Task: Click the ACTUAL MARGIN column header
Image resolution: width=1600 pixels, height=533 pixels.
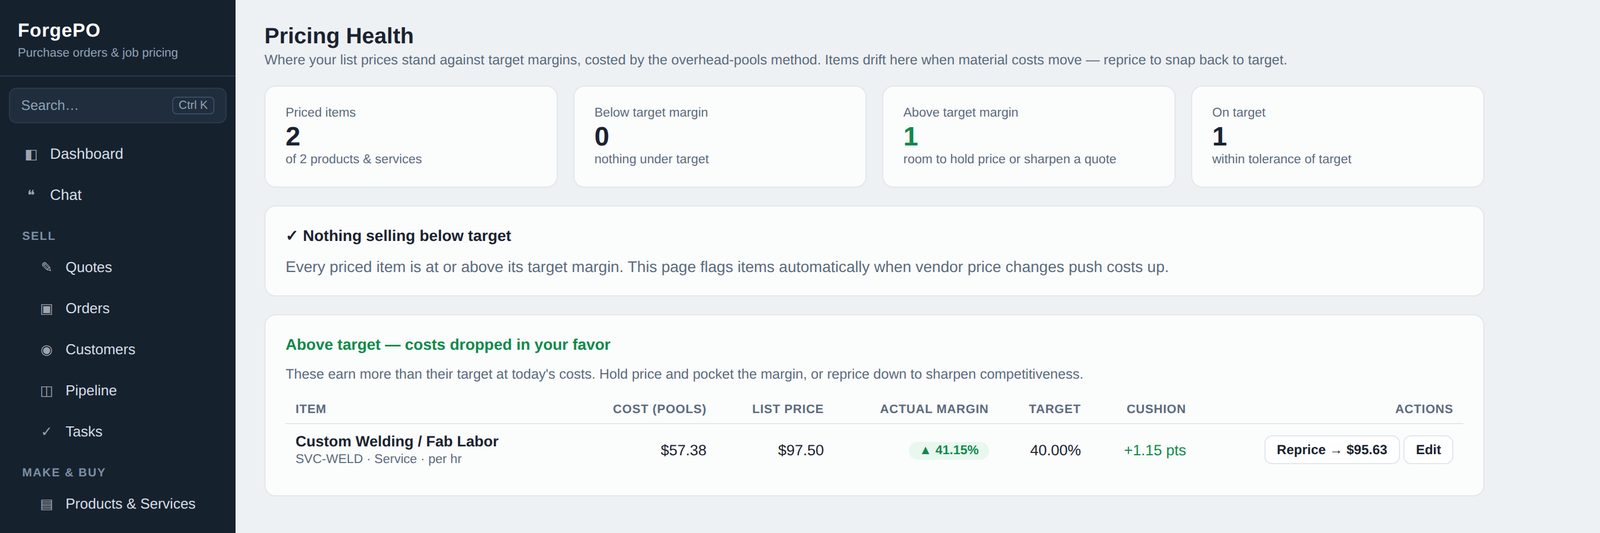Action: pyautogui.click(x=934, y=409)
